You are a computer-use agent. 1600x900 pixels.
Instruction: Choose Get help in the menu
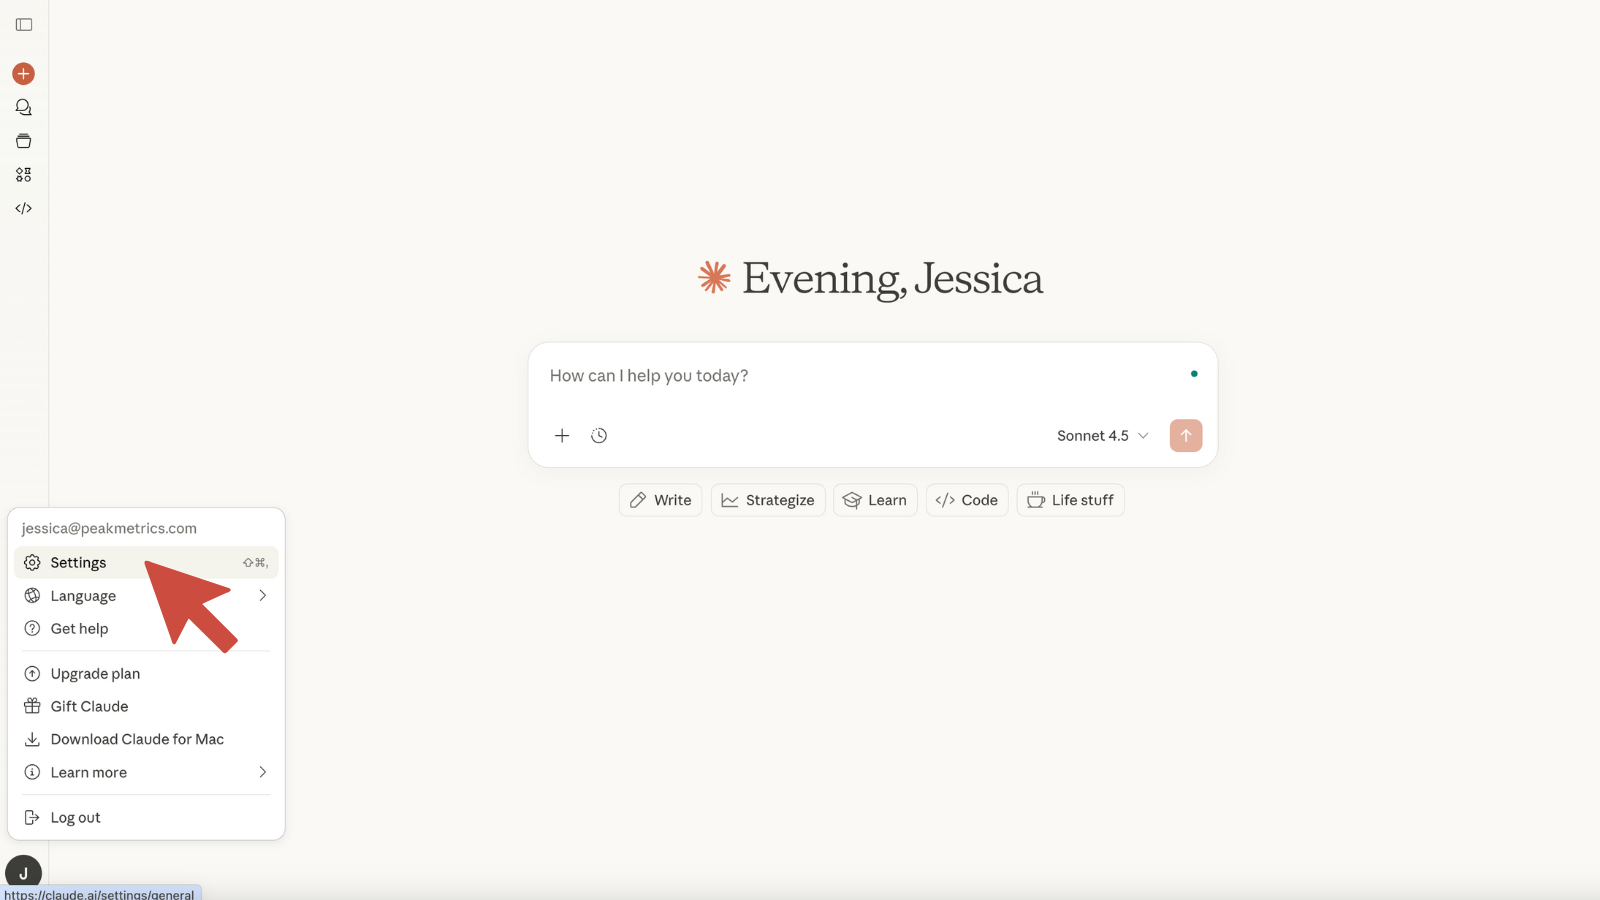80,629
